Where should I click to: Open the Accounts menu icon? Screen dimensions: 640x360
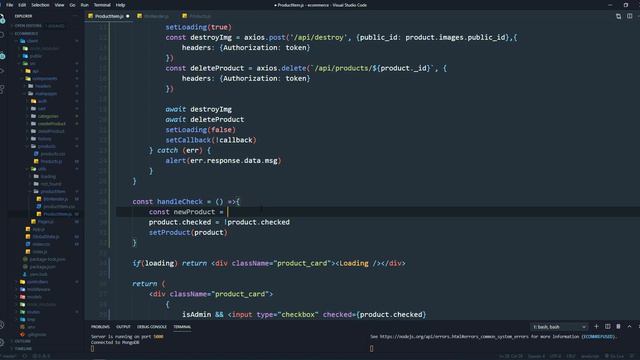coord(2,325)
